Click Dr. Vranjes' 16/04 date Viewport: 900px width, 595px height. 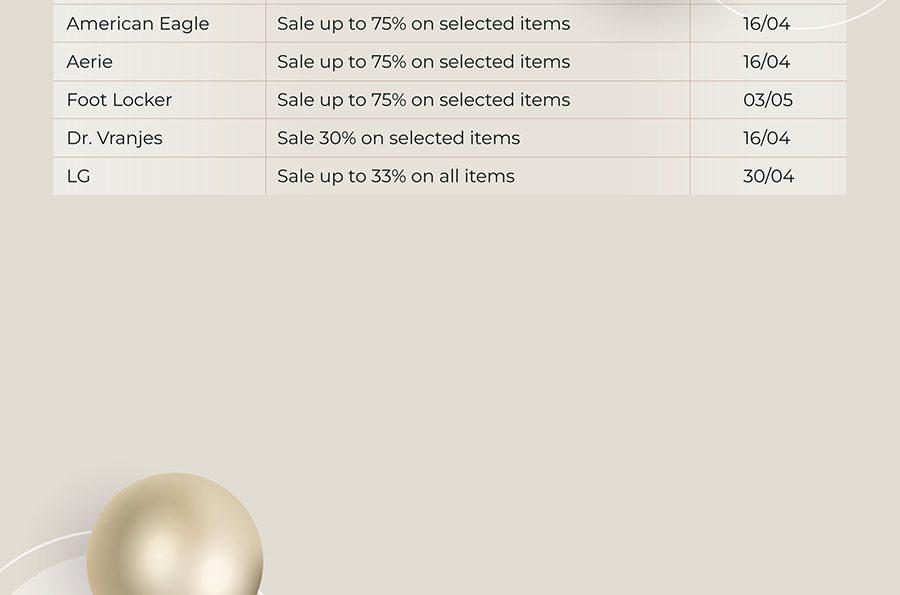coord(767,138)
